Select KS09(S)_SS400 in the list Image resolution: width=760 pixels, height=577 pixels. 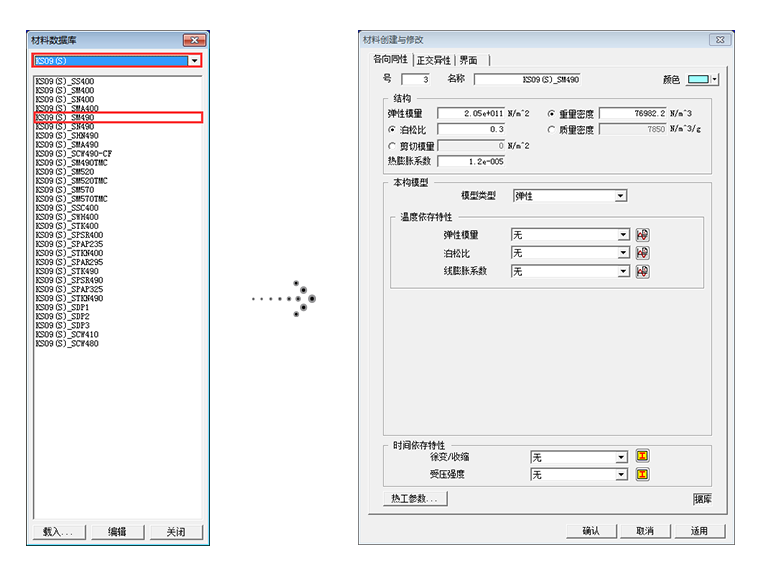click(x=64, y=81)
